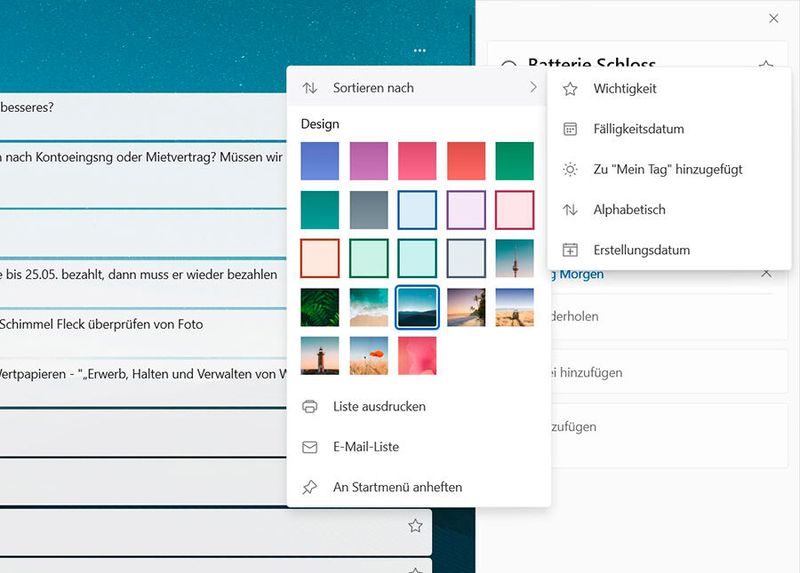Viewport: 800px width, 573px height.
Task: Close the task detail pane
Action: click(x=773, y=18)
